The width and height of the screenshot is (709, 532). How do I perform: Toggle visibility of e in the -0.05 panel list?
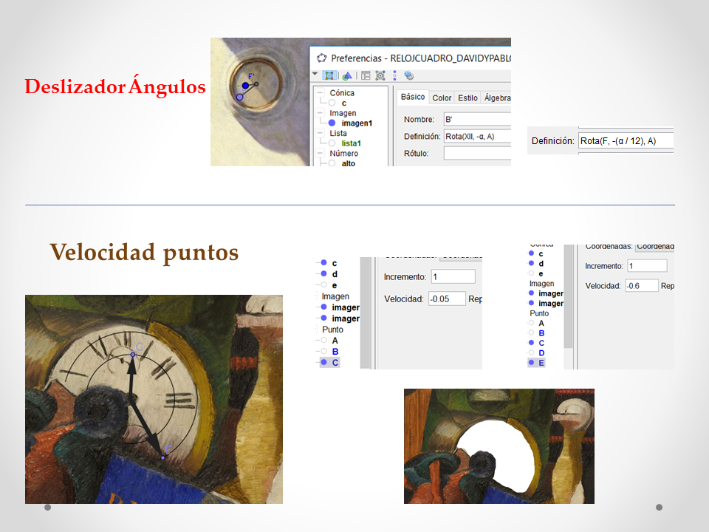point(324,285)
